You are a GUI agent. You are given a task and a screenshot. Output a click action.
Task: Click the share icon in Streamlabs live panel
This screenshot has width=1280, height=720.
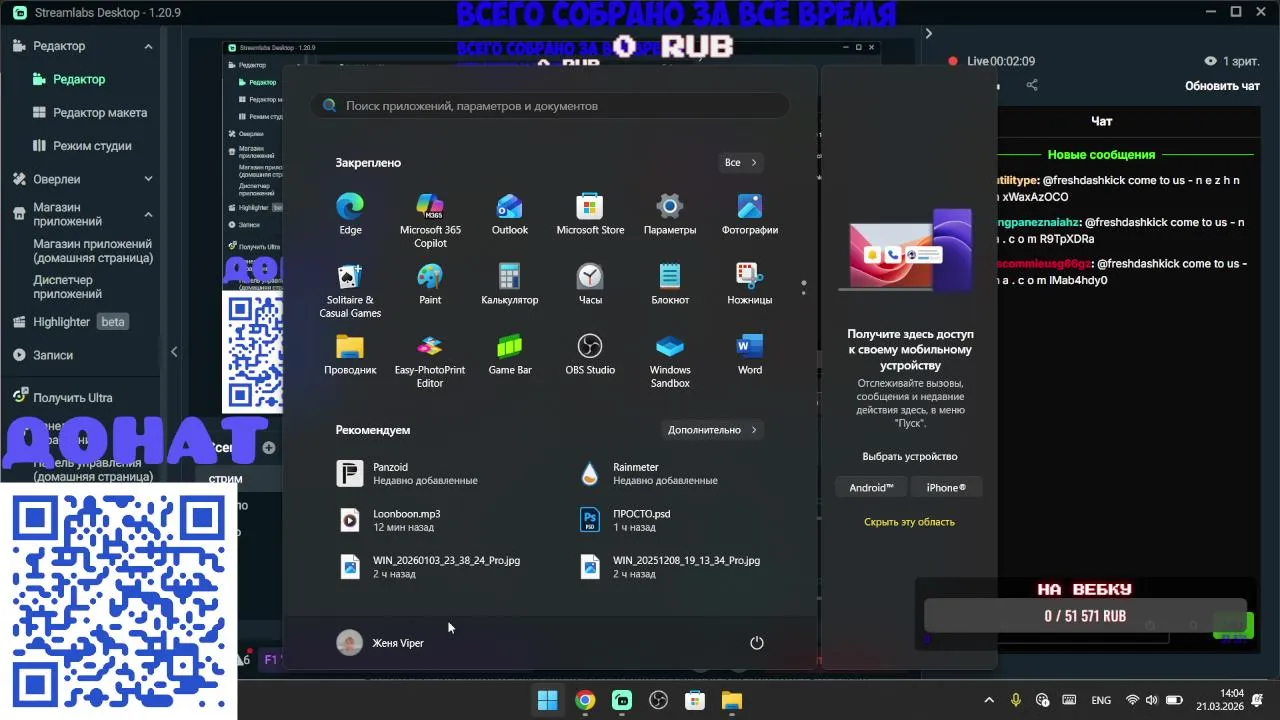click(x=1032, y=85)
